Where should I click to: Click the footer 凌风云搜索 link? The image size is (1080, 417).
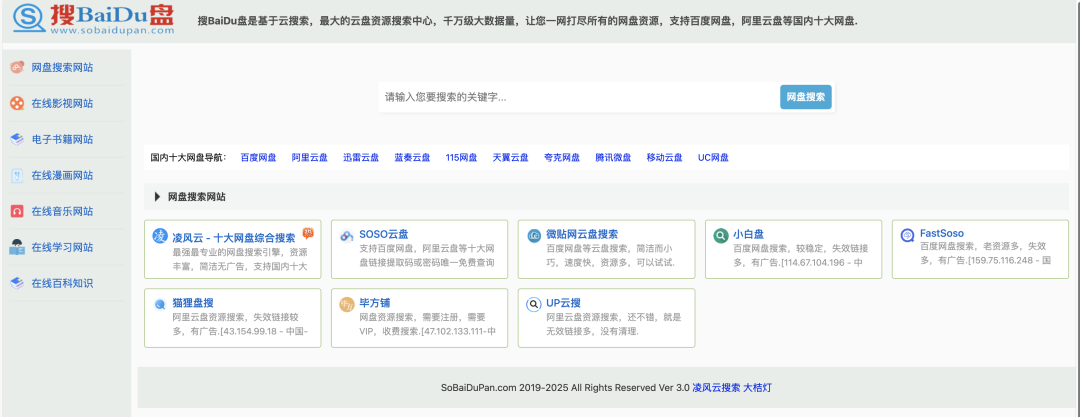click(x=716, y=388)
